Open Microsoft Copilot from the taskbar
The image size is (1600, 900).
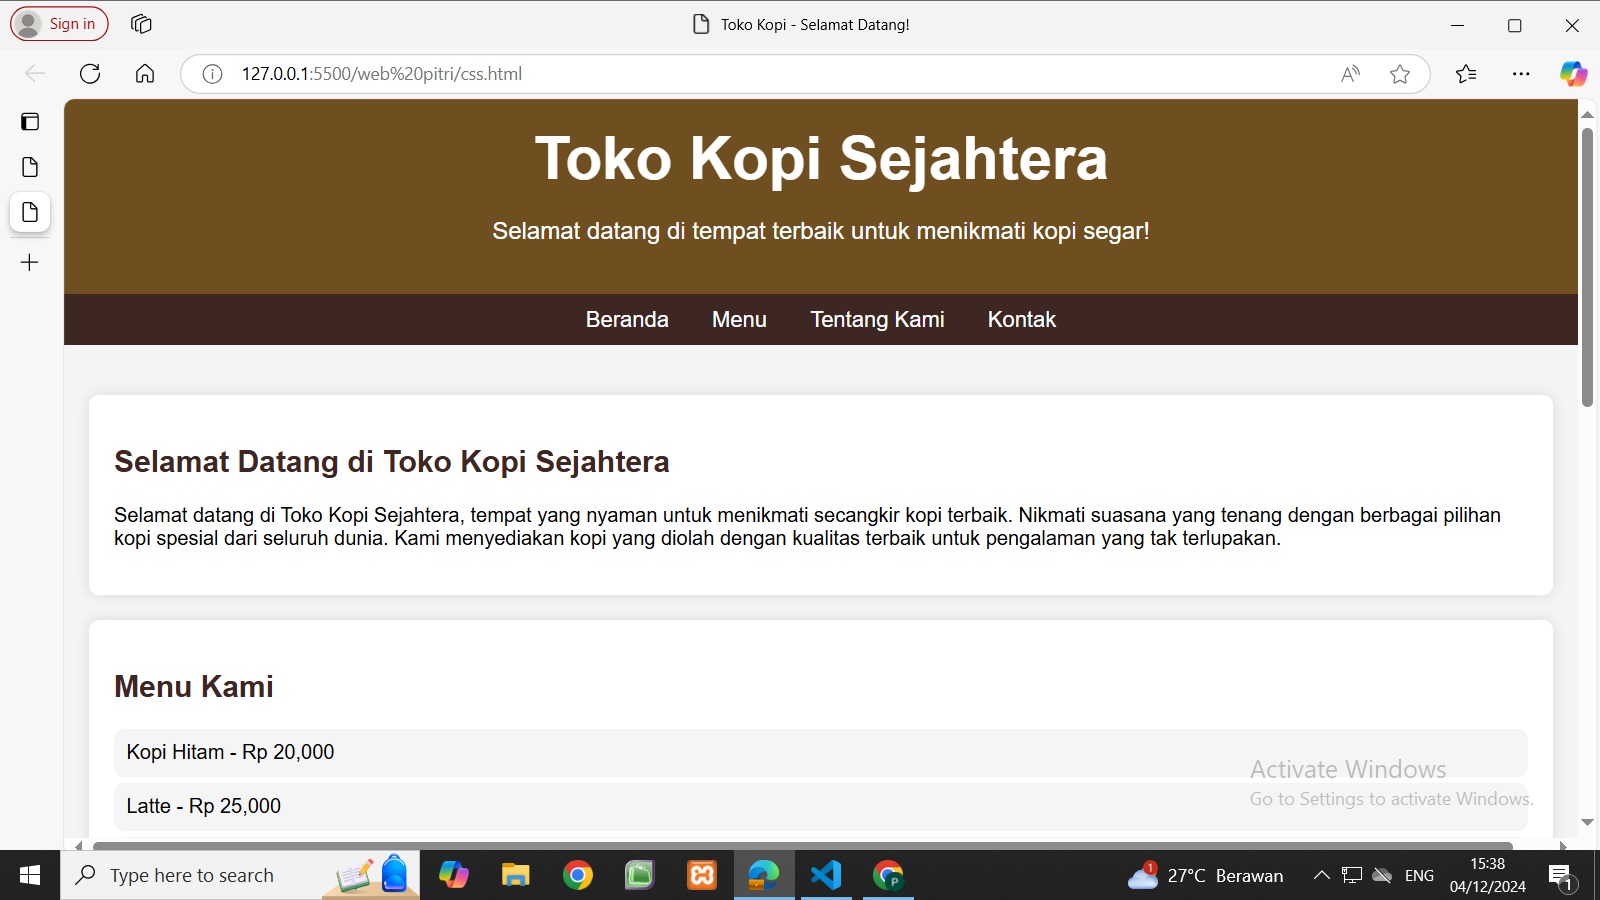pos(454,875)
